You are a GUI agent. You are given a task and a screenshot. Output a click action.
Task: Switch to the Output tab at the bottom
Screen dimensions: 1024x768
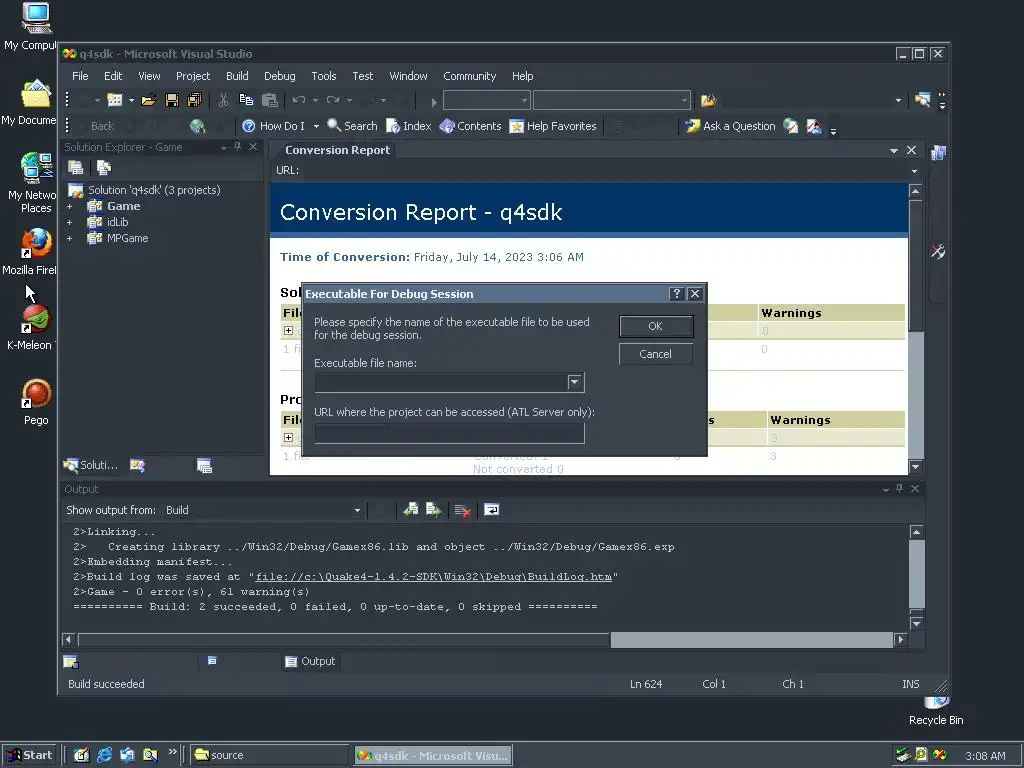click(311, 661)
